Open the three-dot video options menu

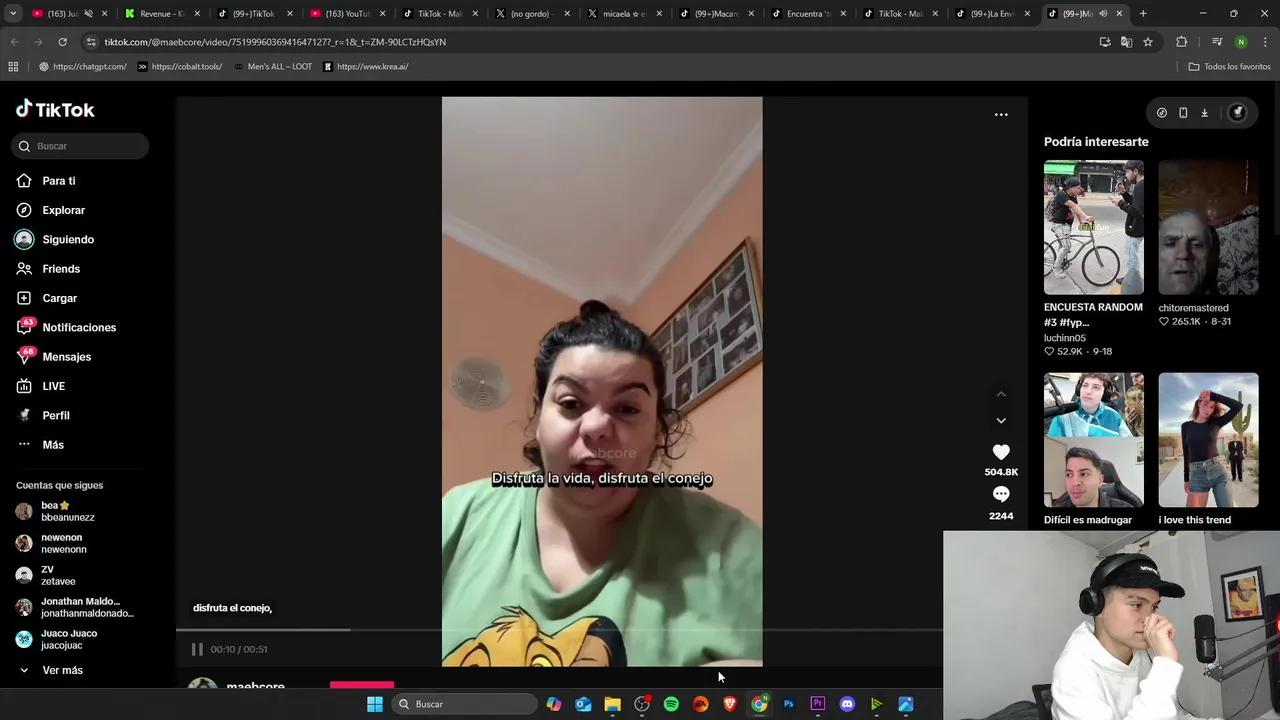[1001, 115]
